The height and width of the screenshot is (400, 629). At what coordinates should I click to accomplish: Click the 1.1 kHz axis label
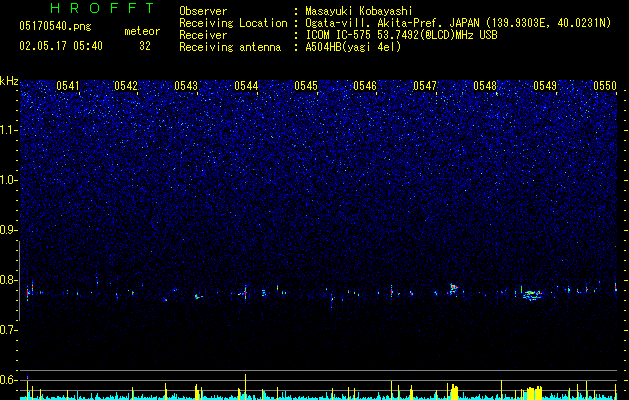click(x=9, y=130)
